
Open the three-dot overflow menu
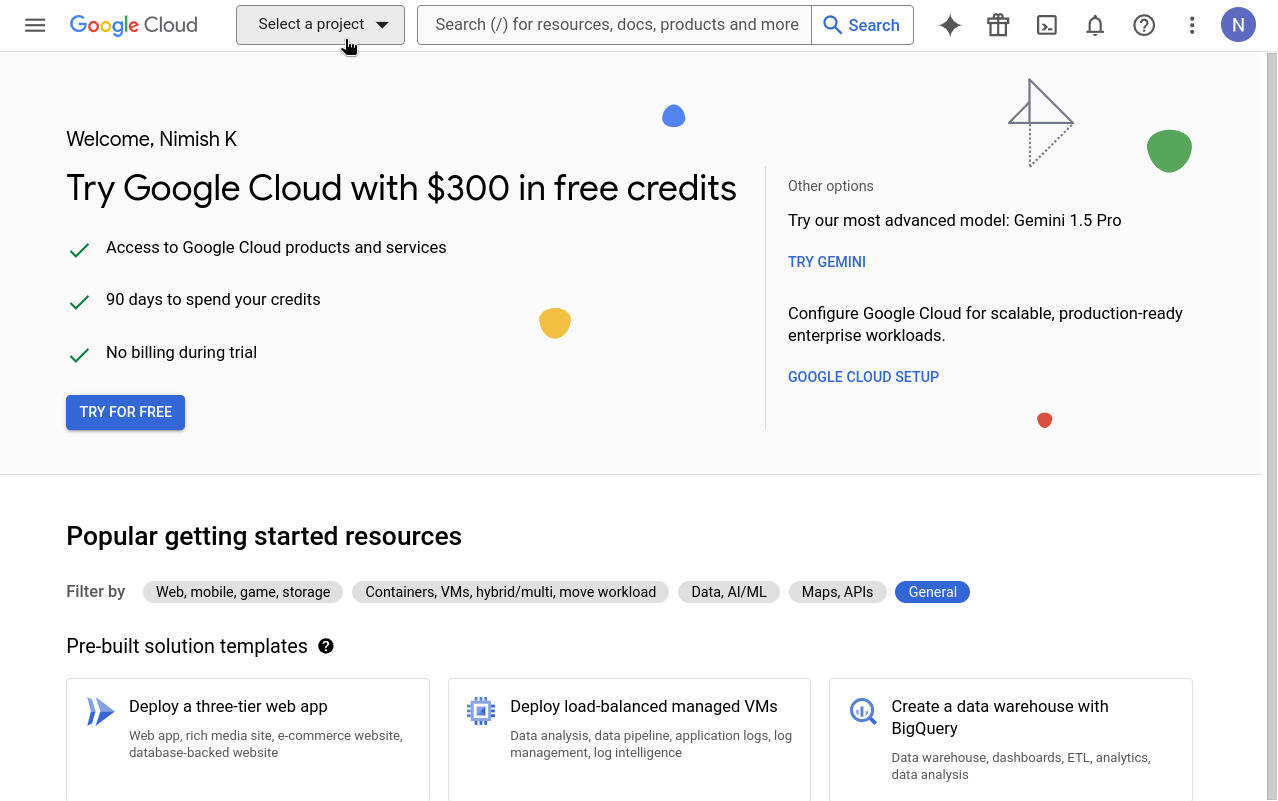[1192, 25]
